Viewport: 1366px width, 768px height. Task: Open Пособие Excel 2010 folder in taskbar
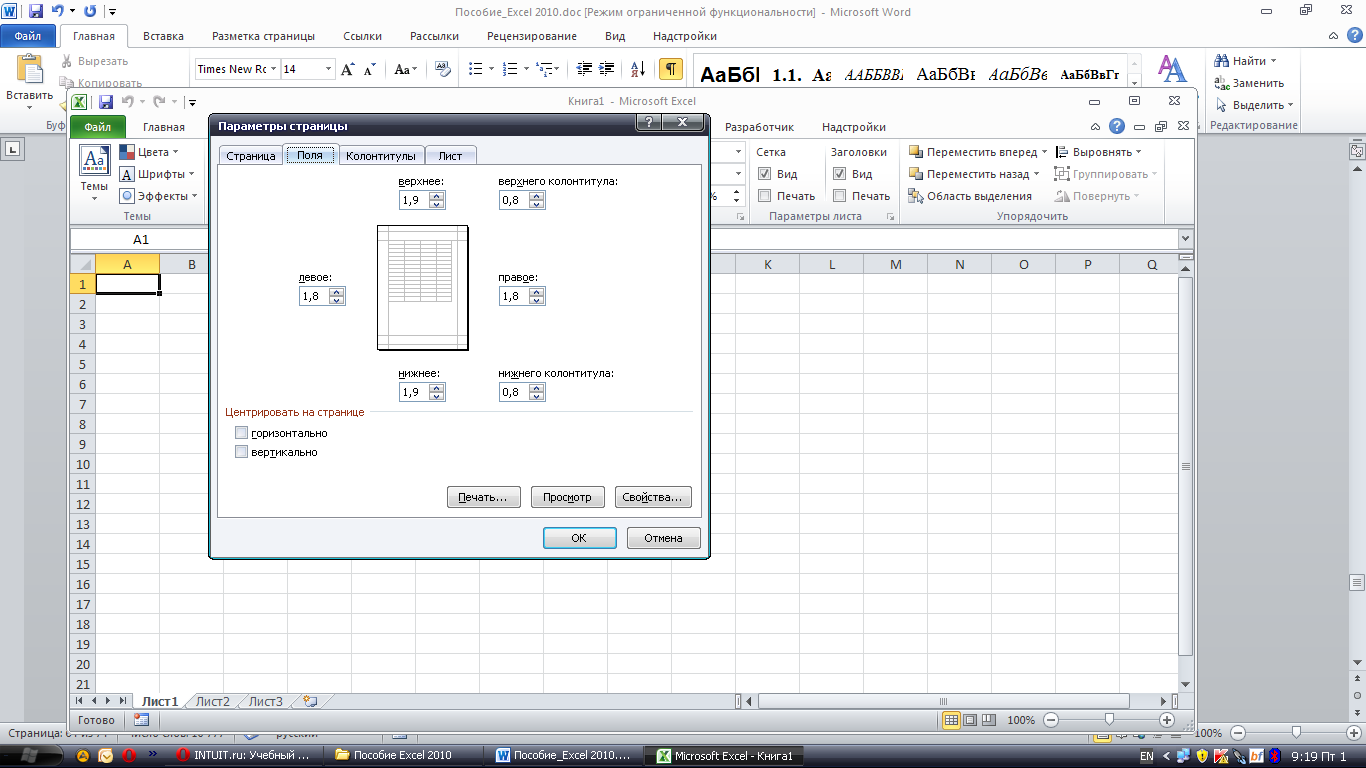402,755
